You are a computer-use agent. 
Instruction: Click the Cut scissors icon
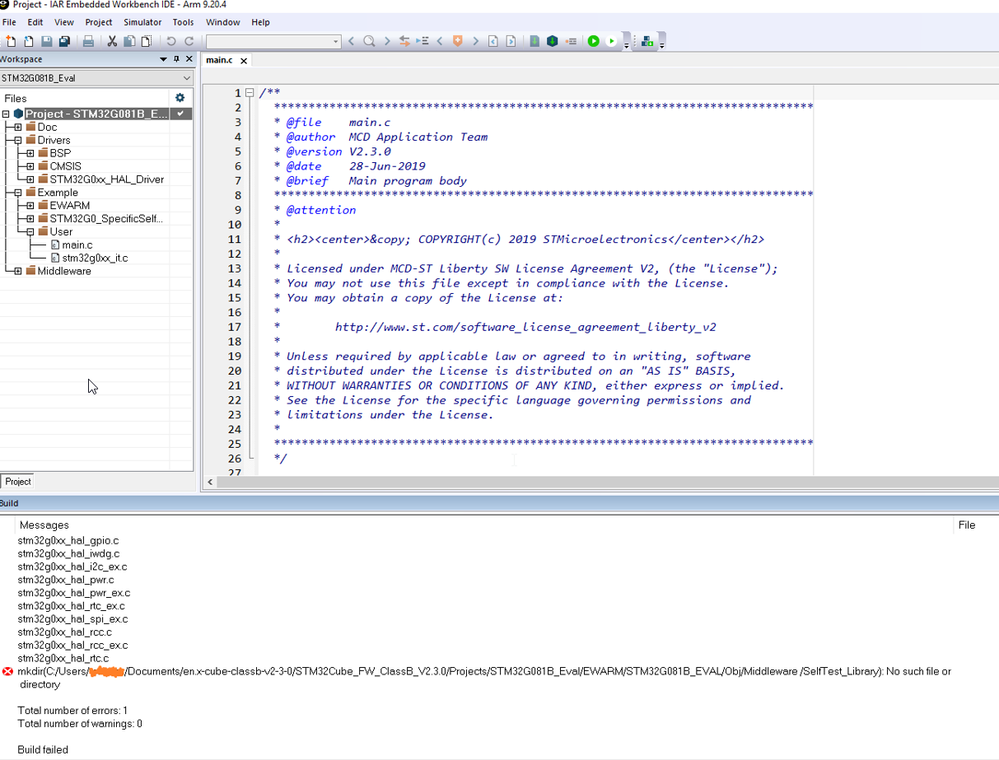[x=112, y=41]
